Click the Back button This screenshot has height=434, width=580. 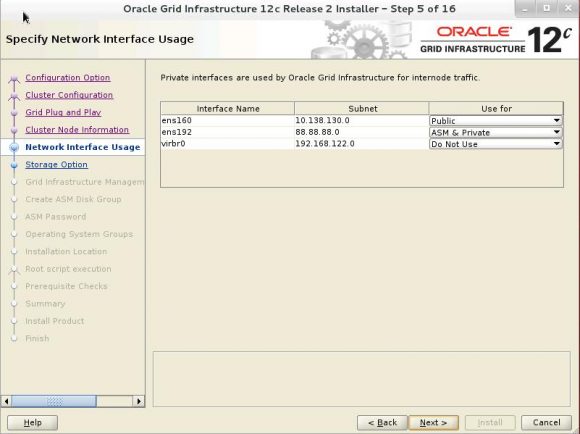click(x=382, y=423)
